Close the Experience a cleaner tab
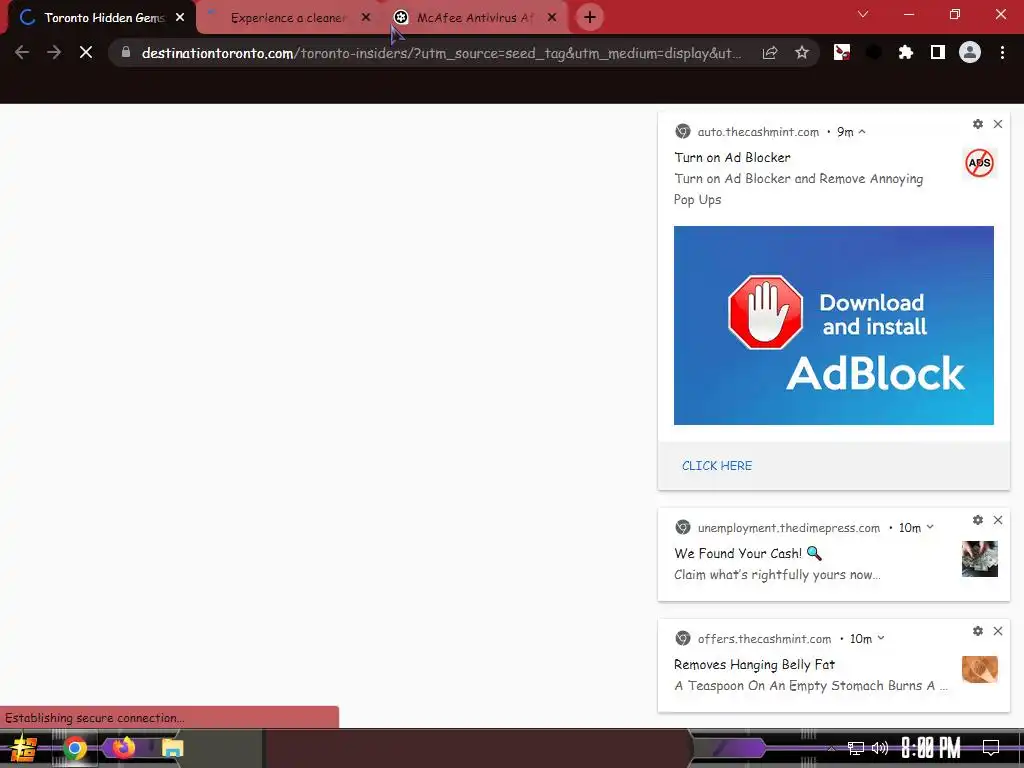Screen dimensions: 1024x768 point(366,18)
